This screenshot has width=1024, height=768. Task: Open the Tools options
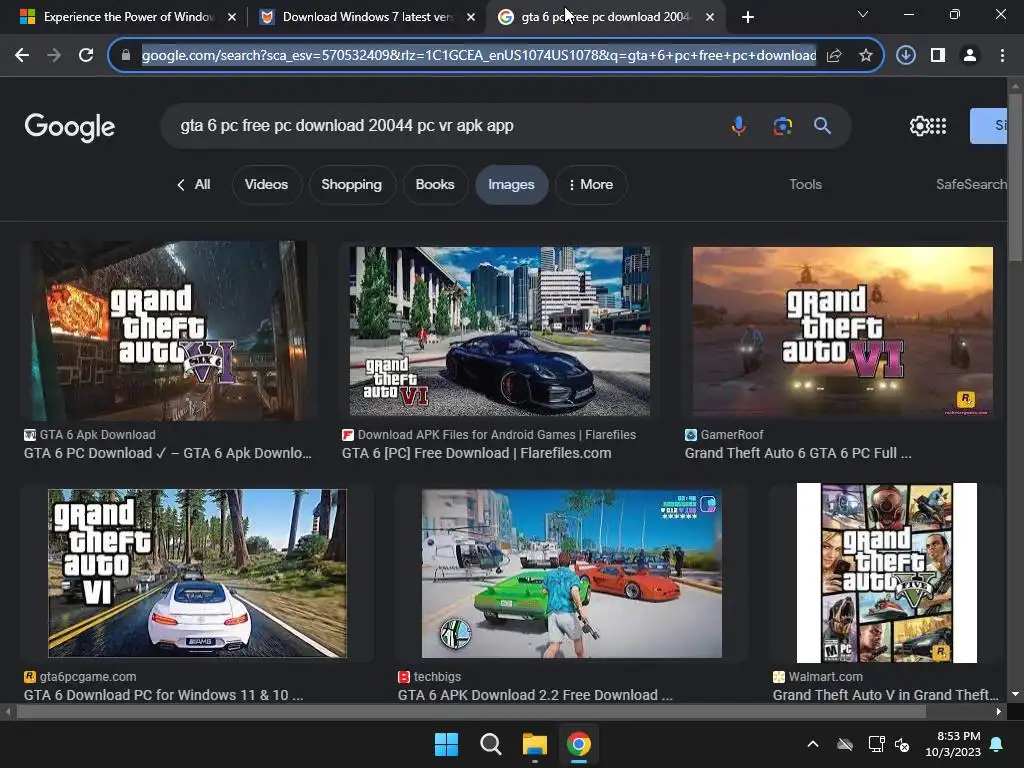click(805, 184)
